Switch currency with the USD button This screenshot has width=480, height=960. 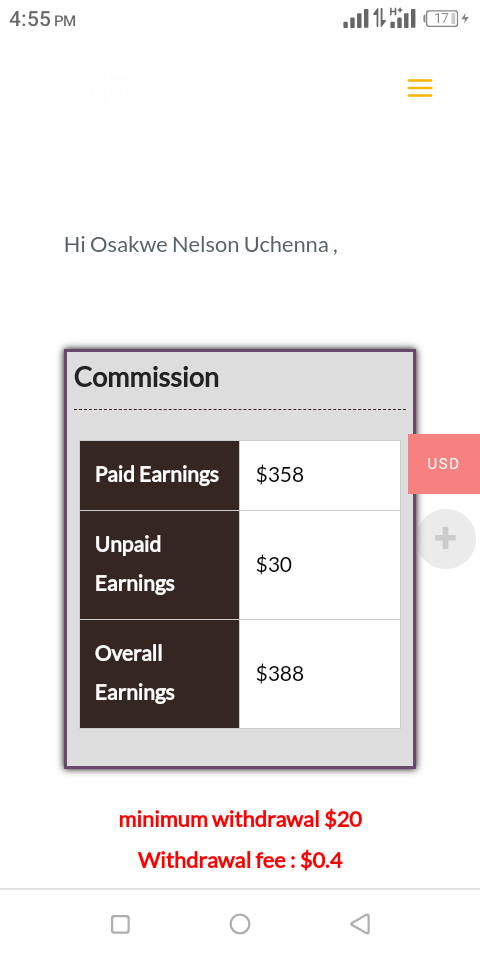[x=444, y=463]
